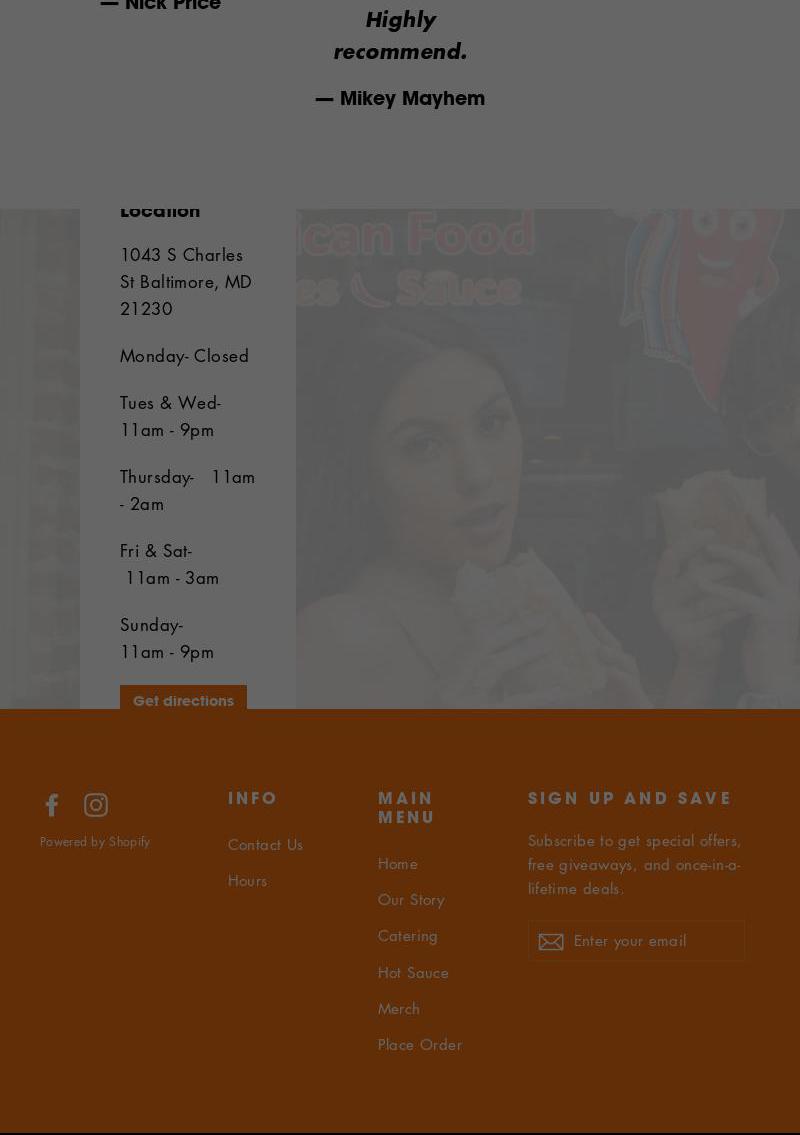Image resolution: width=800 pixels, height=1135 pixels.
Task: Click the Powered by Shopify link
Action: click(95, 841)
